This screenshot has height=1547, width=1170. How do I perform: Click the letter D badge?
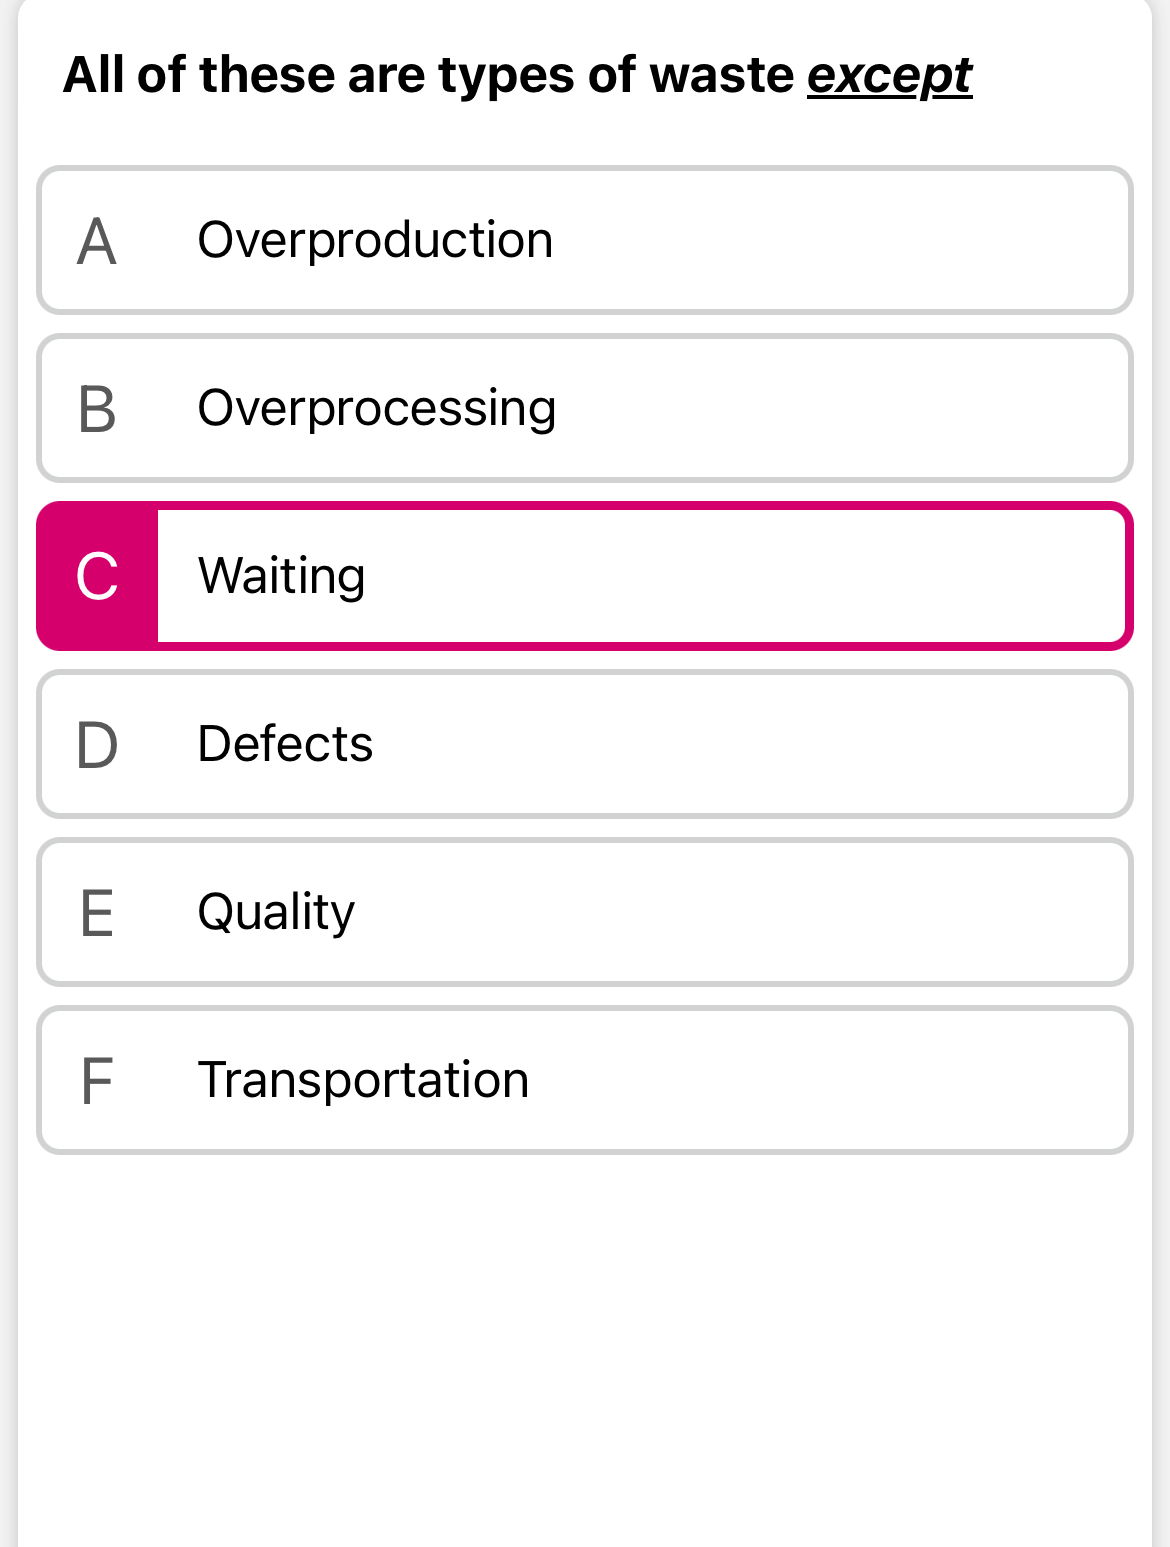(x=97, y=745)
